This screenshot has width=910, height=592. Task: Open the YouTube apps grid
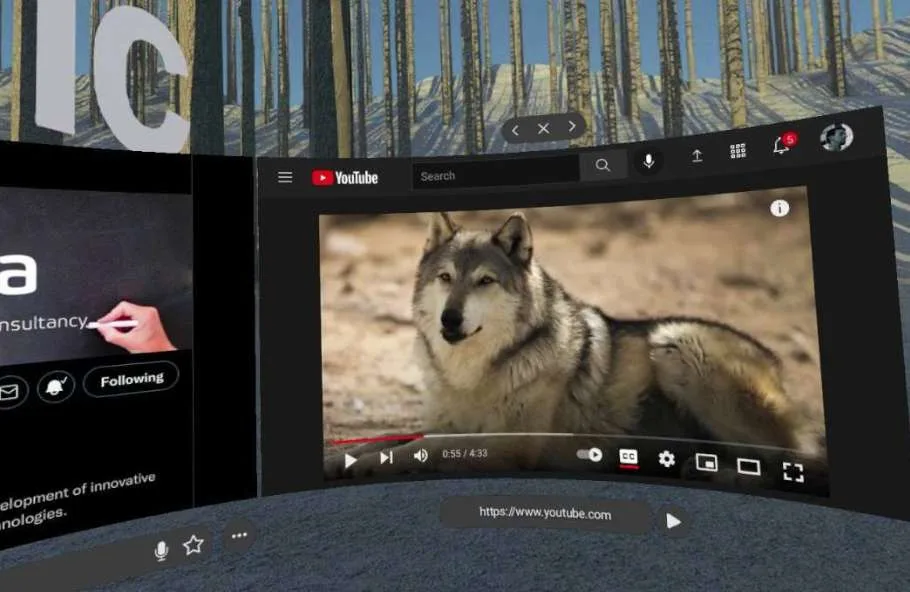pos(738,151)
